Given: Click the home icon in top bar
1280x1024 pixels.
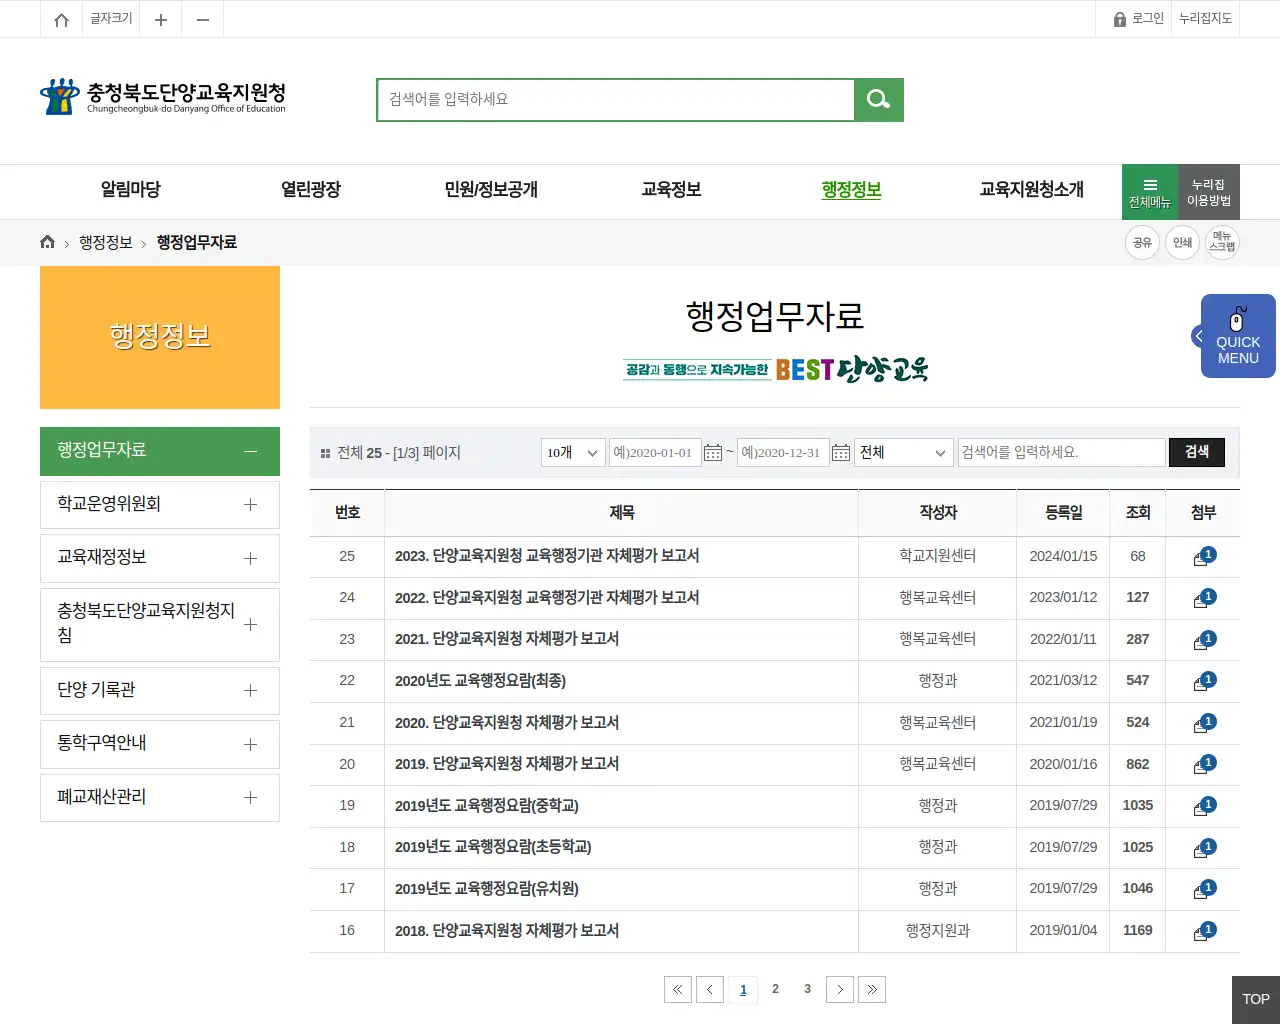Looking at the screenshot, I should click(x=61, y=20).
